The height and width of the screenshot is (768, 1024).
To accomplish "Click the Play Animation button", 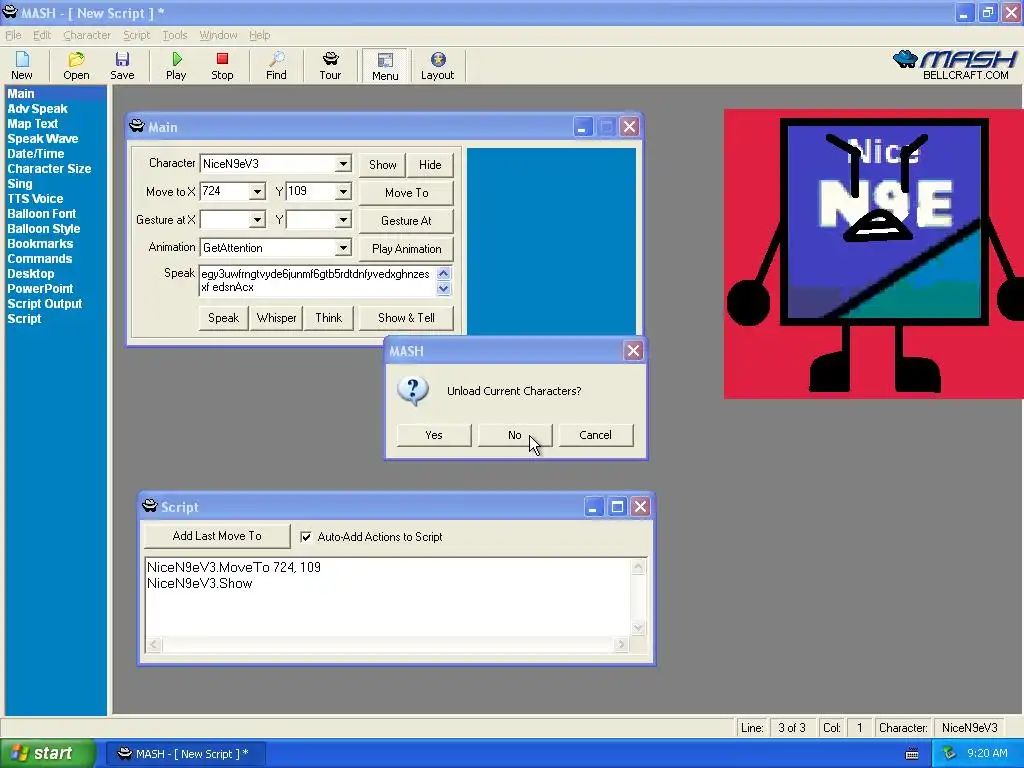I will click(x=406, y=249).
